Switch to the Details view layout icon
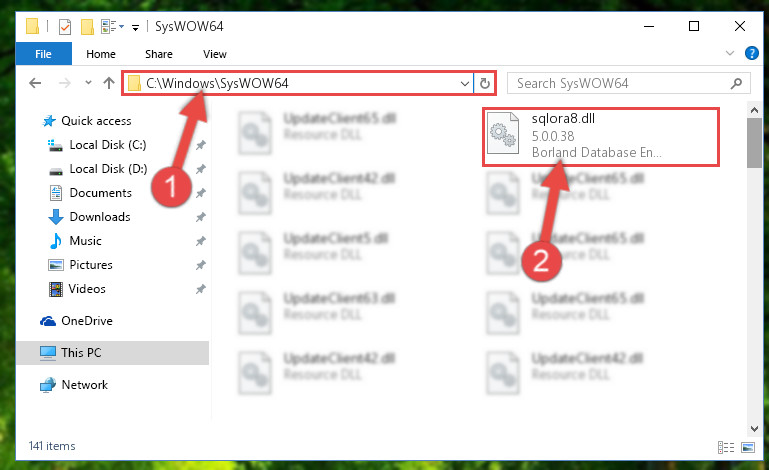The image size is (769, 470). (x=726, y=447)
